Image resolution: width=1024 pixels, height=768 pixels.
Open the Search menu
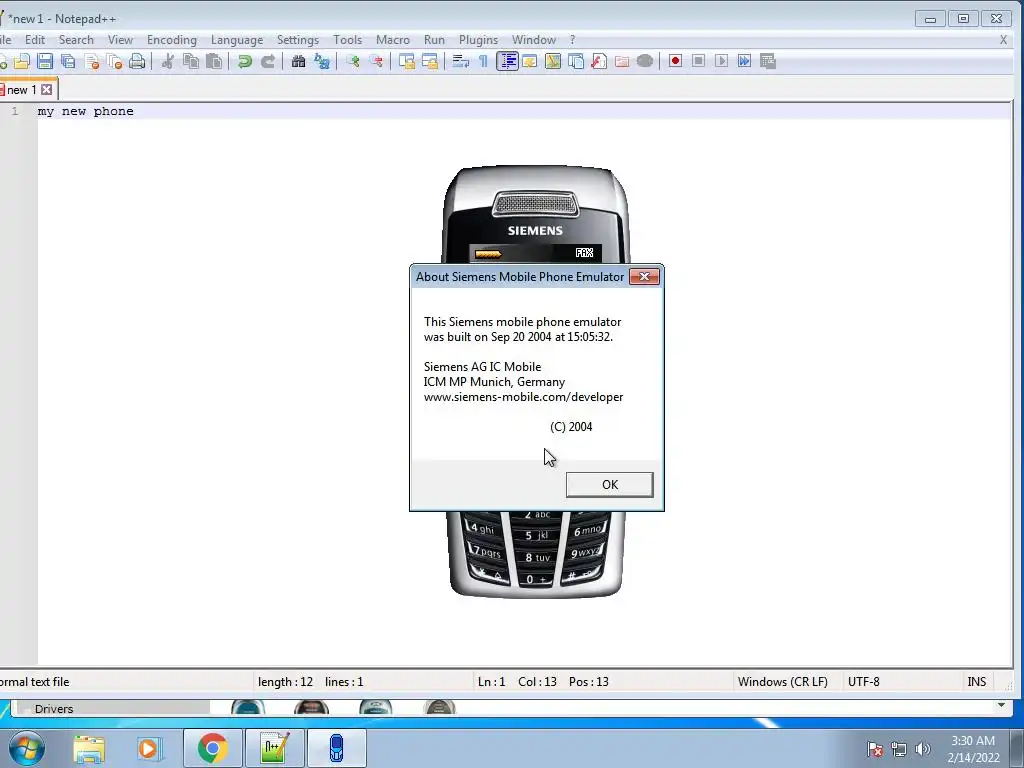[x=76, y=40]
